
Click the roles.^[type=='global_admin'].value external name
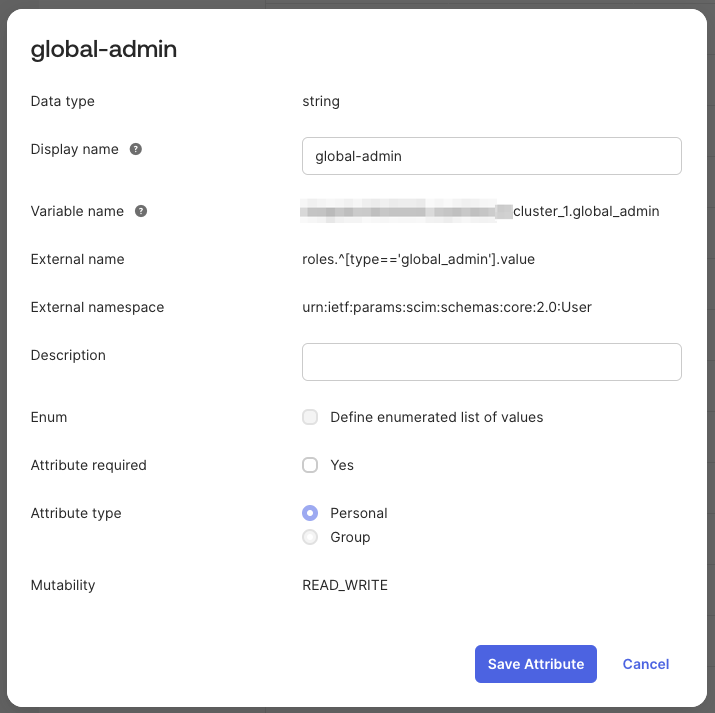(418, 259)
